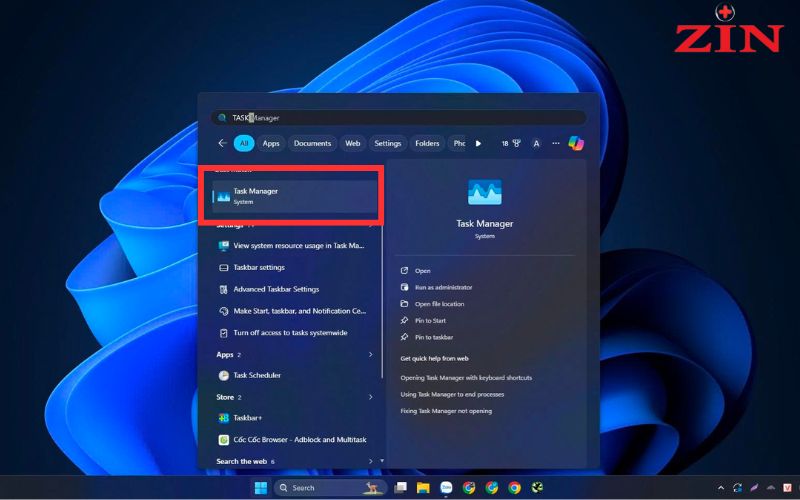
Task: Click the results list scrollbar
Action: (x=382, y=301)
